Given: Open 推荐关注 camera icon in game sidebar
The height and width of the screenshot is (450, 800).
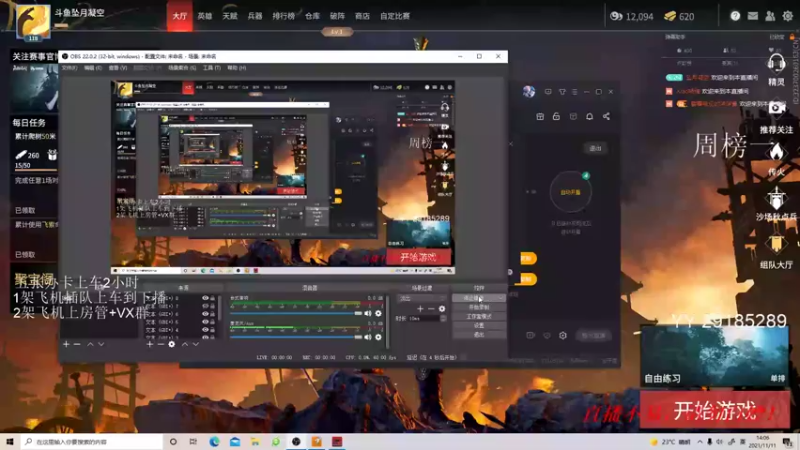Looking at the screenshot, I should point(776,108).
